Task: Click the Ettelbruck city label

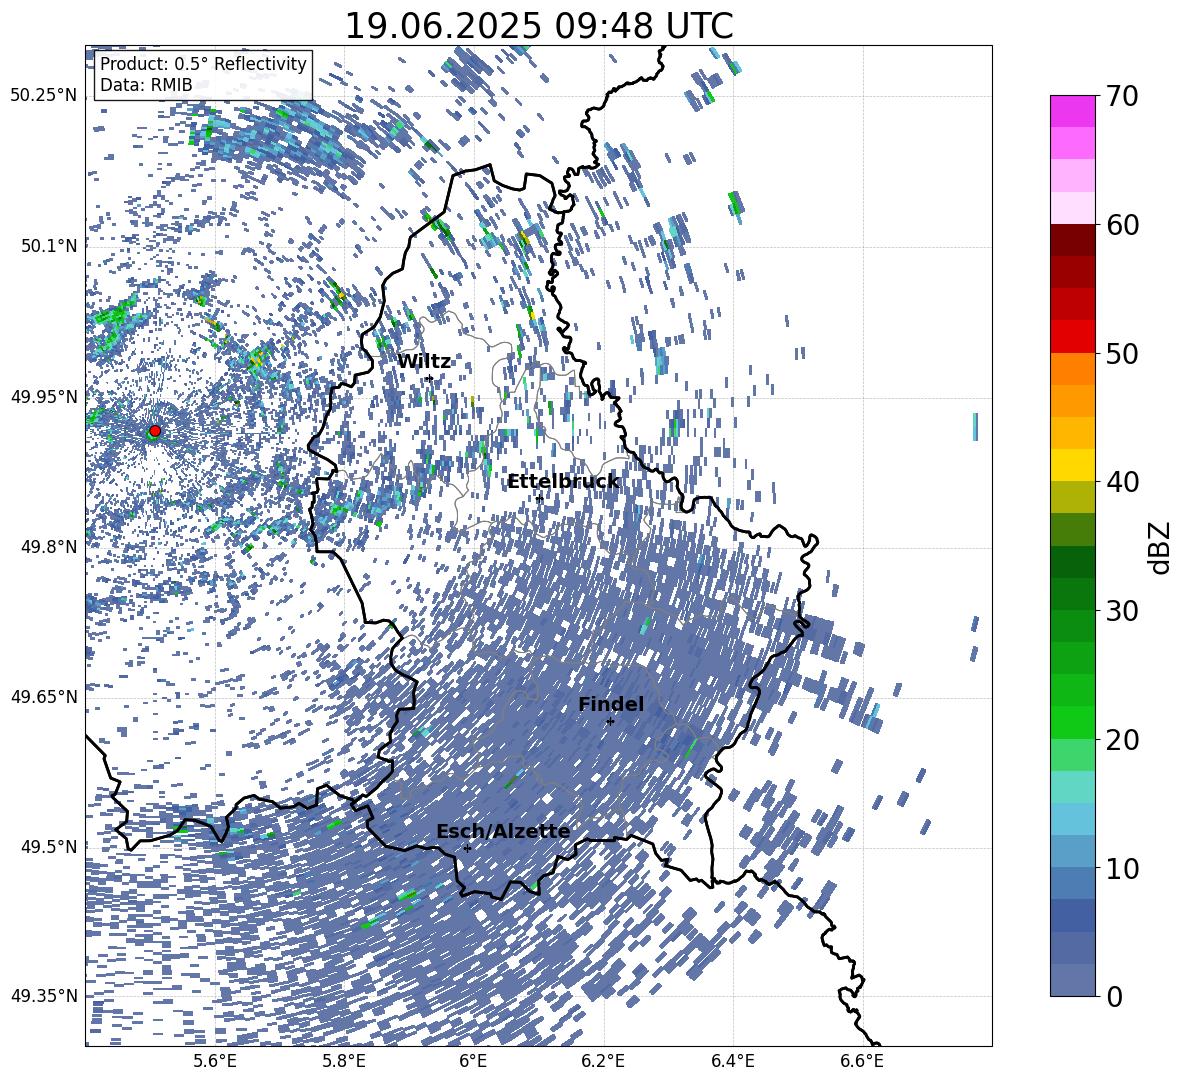Action: click(x=563, y=482)
